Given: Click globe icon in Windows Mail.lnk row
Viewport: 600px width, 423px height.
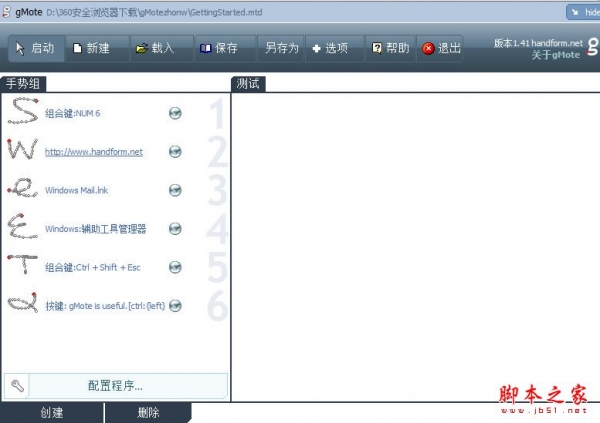Looking at the screenshot, I should pyautogui.click(x=175, y=190).
